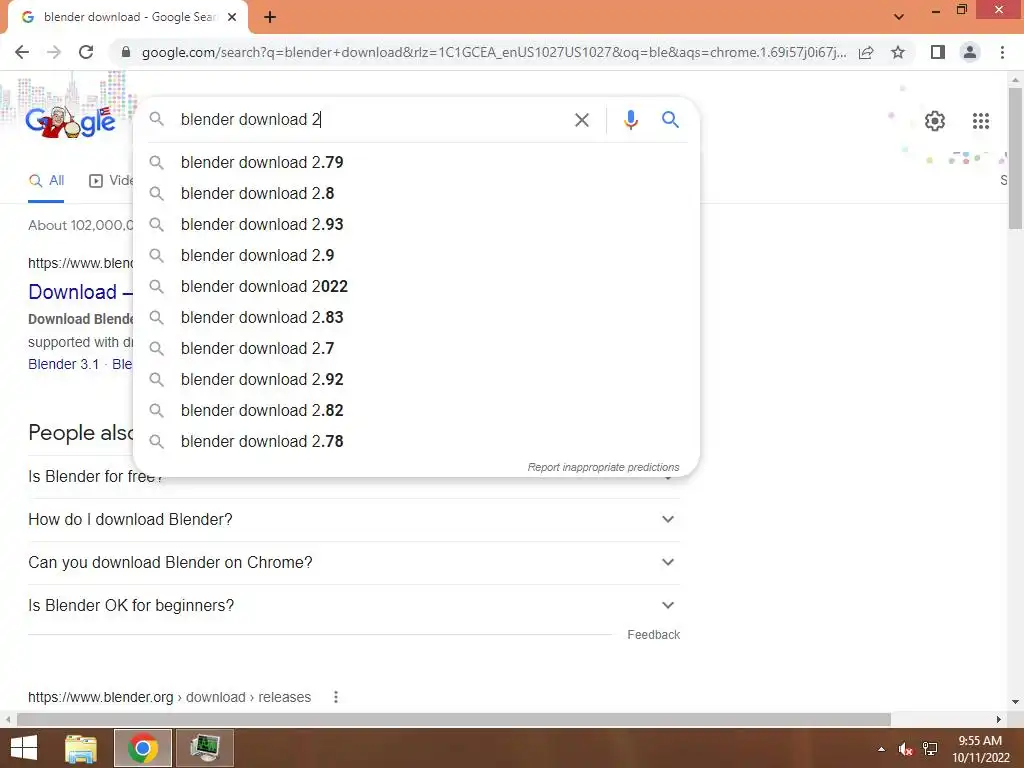This screenshot has width=1024, height=768.
Task: Choose suggestion blender download 2.82
Action: tap(416, 410)
